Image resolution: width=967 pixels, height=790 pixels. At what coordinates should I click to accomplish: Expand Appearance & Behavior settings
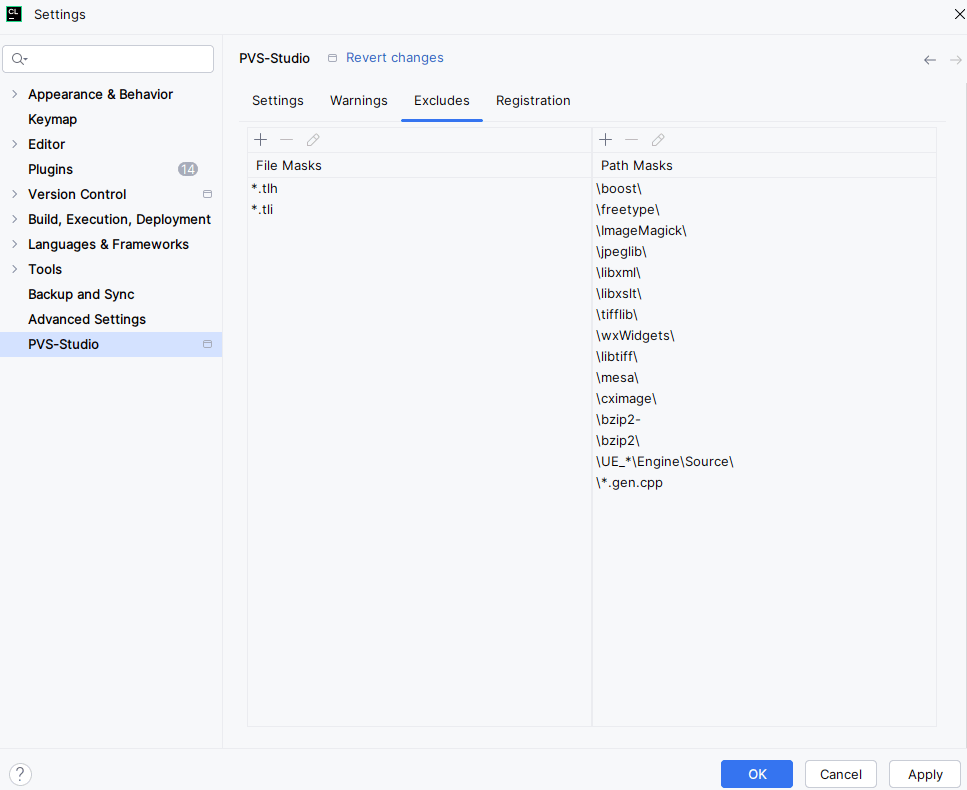tap(14, 94)
